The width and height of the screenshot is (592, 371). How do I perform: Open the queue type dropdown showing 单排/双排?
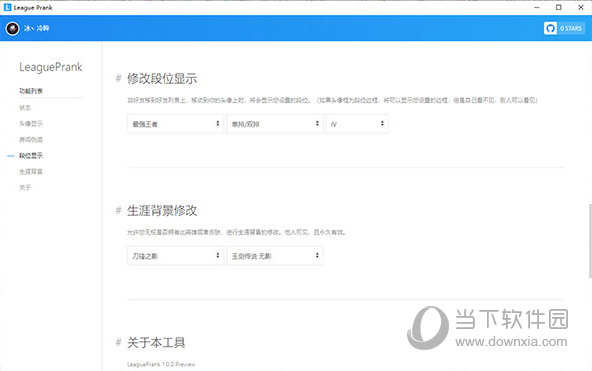tap(275, 124)
